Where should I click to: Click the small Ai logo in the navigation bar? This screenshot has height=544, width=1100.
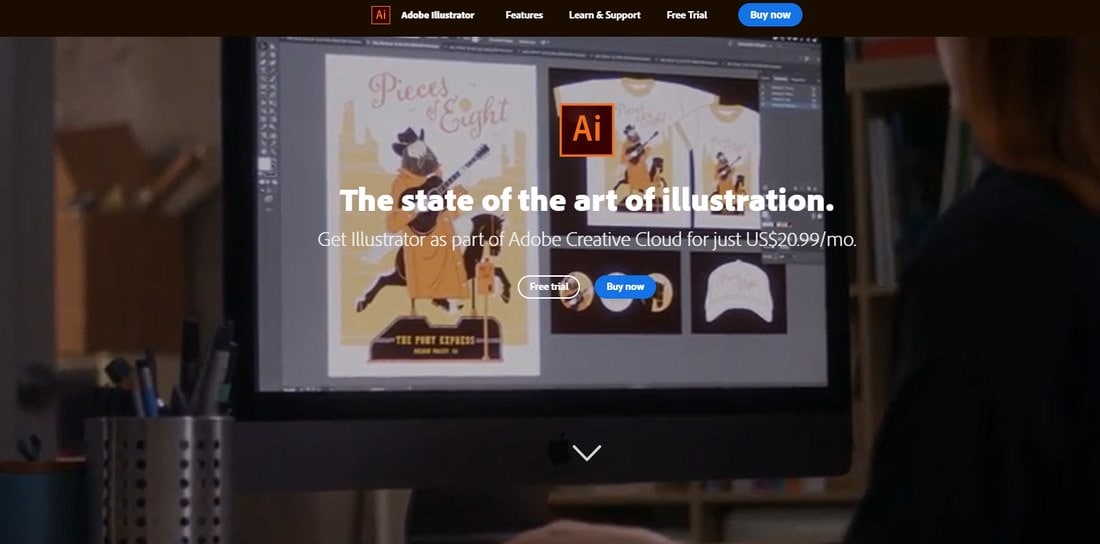[380, 15]
